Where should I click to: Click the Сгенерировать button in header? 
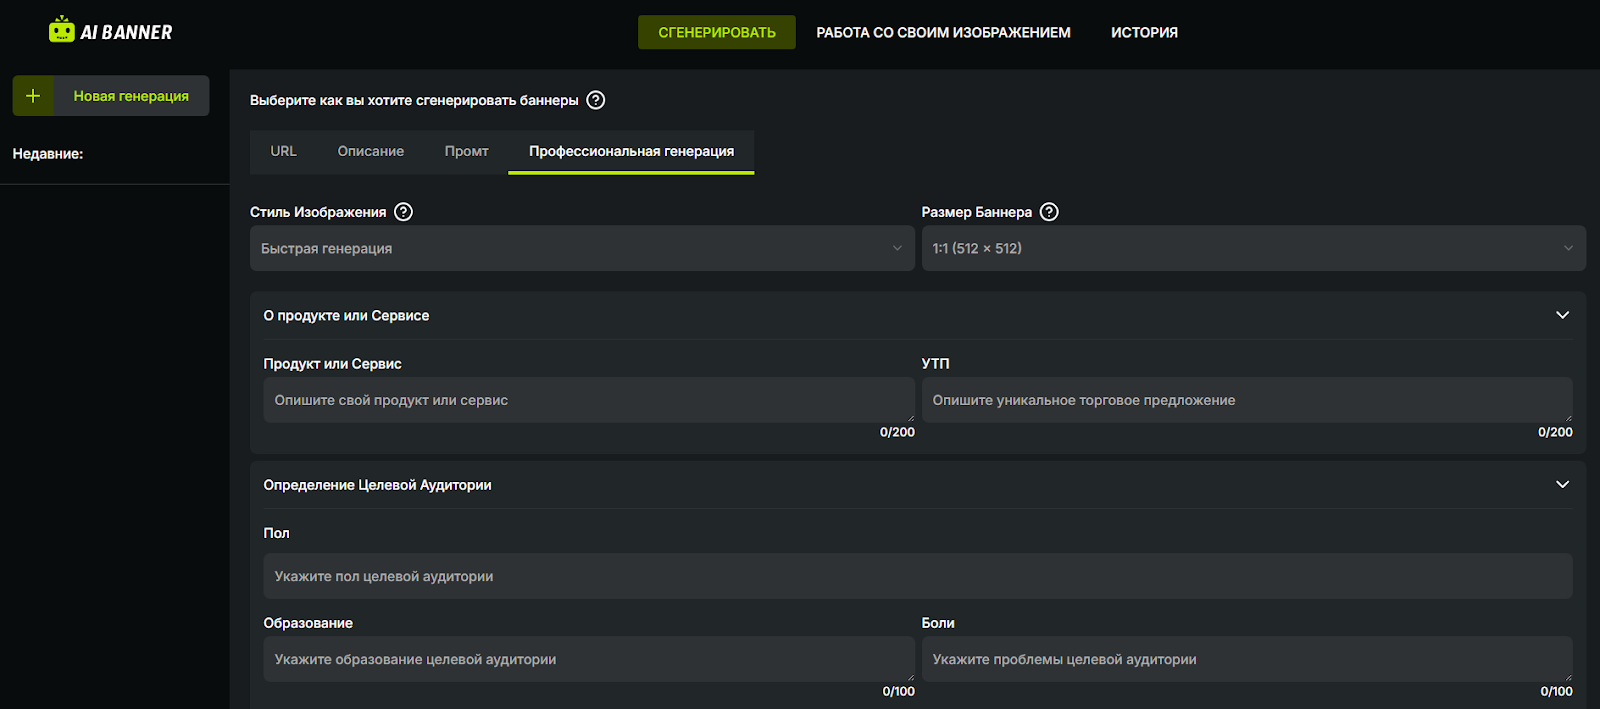[716, 32]
